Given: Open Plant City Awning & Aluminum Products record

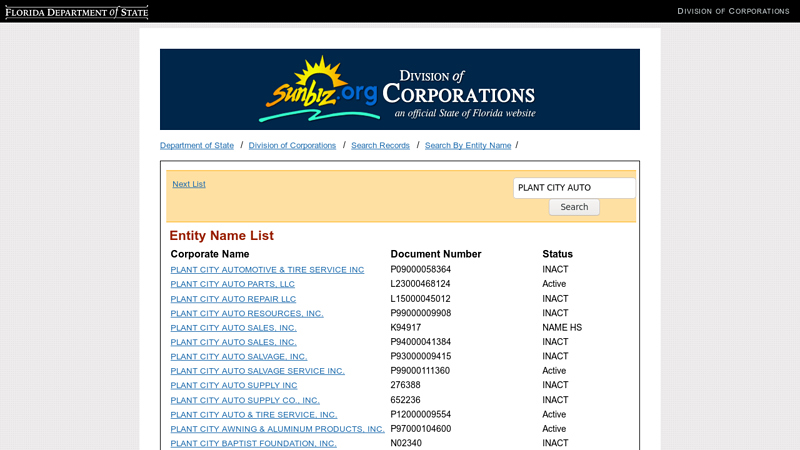Looking at the screenshot, I should point(277,429).
